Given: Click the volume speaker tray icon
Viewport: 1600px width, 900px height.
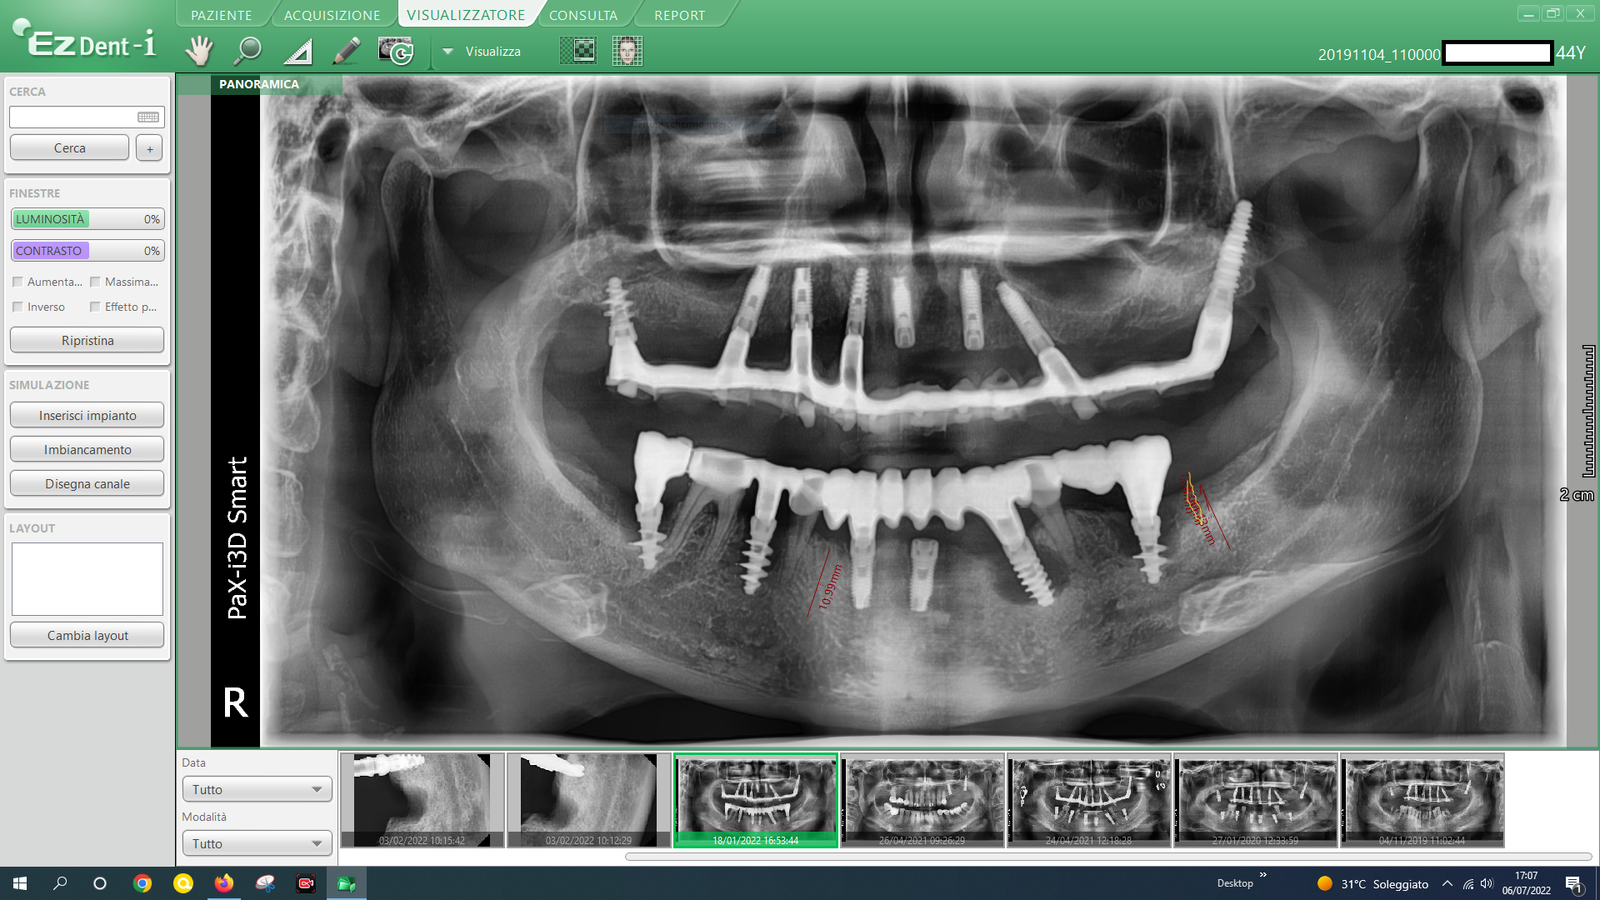Looking at the screenshot, I should (x=1487, y=883).
